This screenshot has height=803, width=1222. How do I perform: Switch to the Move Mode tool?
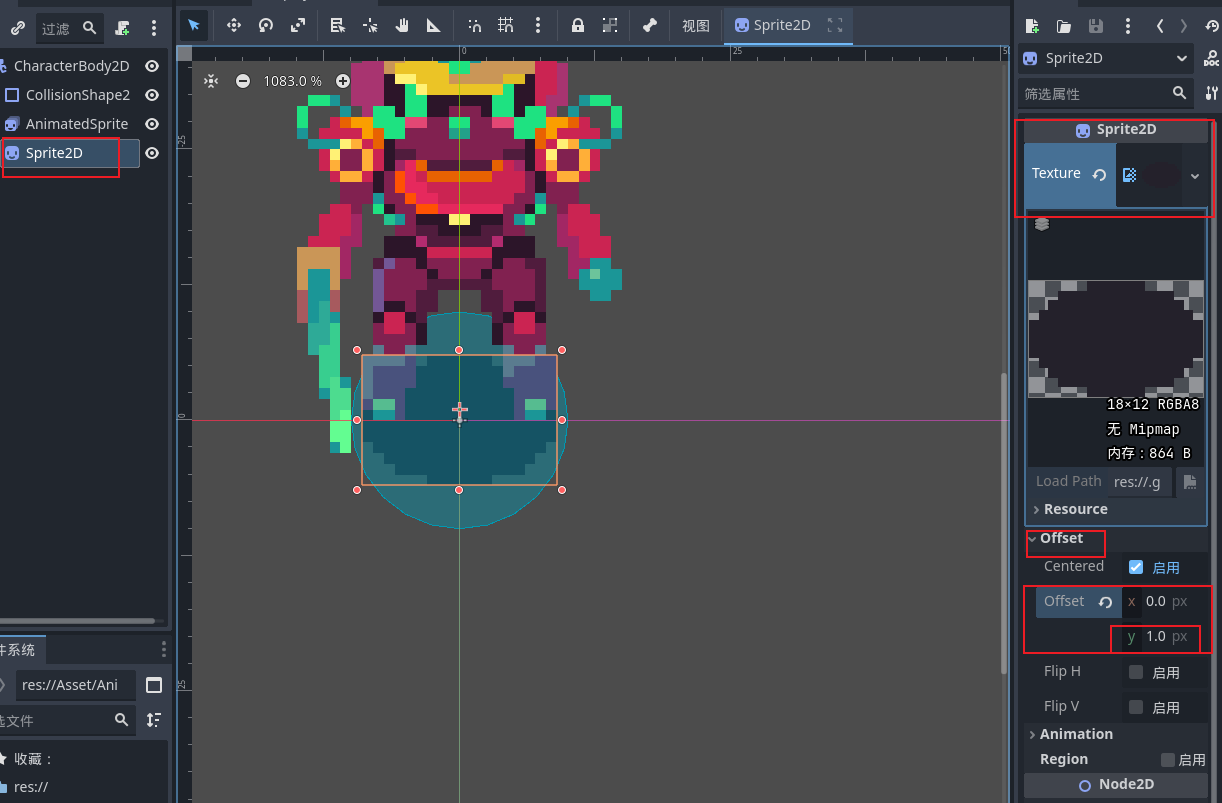(x=233, y=25)
